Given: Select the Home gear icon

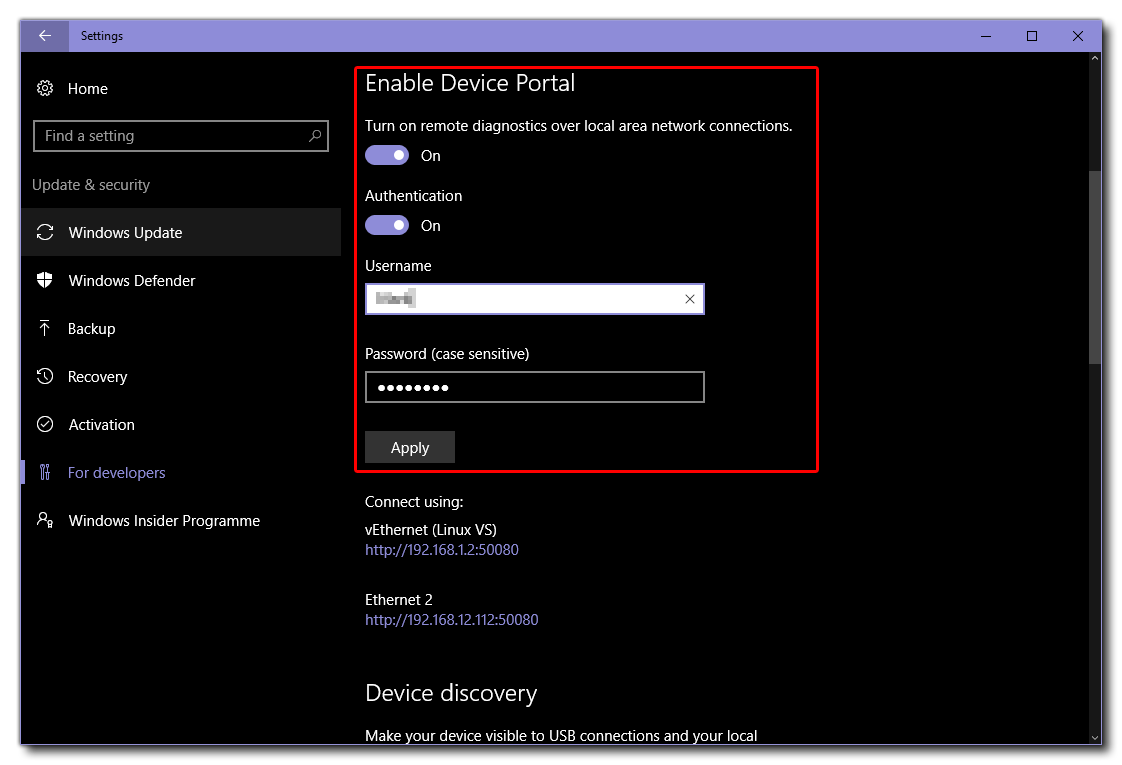Looking at the screenshot, I should 44,88.
